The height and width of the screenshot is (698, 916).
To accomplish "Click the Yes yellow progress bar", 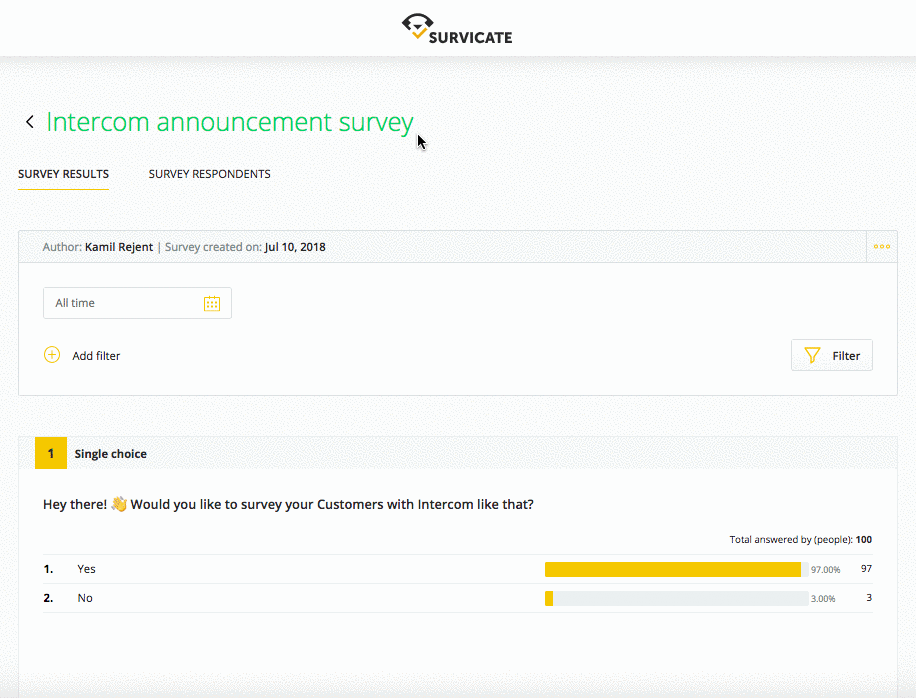I will coord(673,569).
